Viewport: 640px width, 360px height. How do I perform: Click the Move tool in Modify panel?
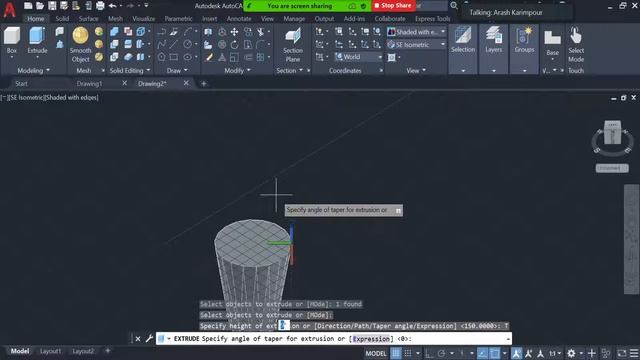pyautogui.click(x=234, y=32)
